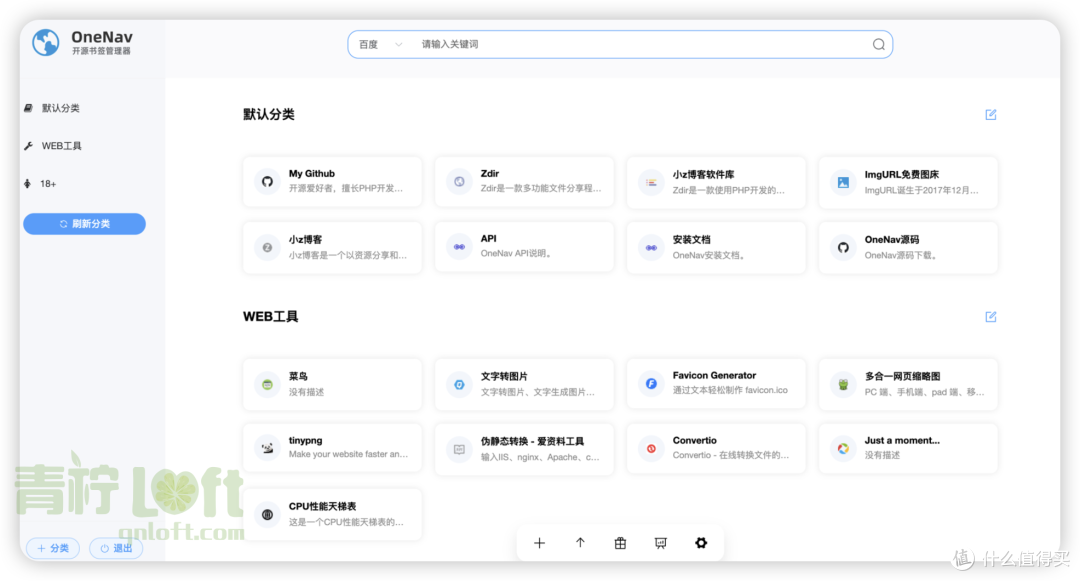Click the up arrow icon in bottom toolbar
1080x581 pixels.
(580, 543)
